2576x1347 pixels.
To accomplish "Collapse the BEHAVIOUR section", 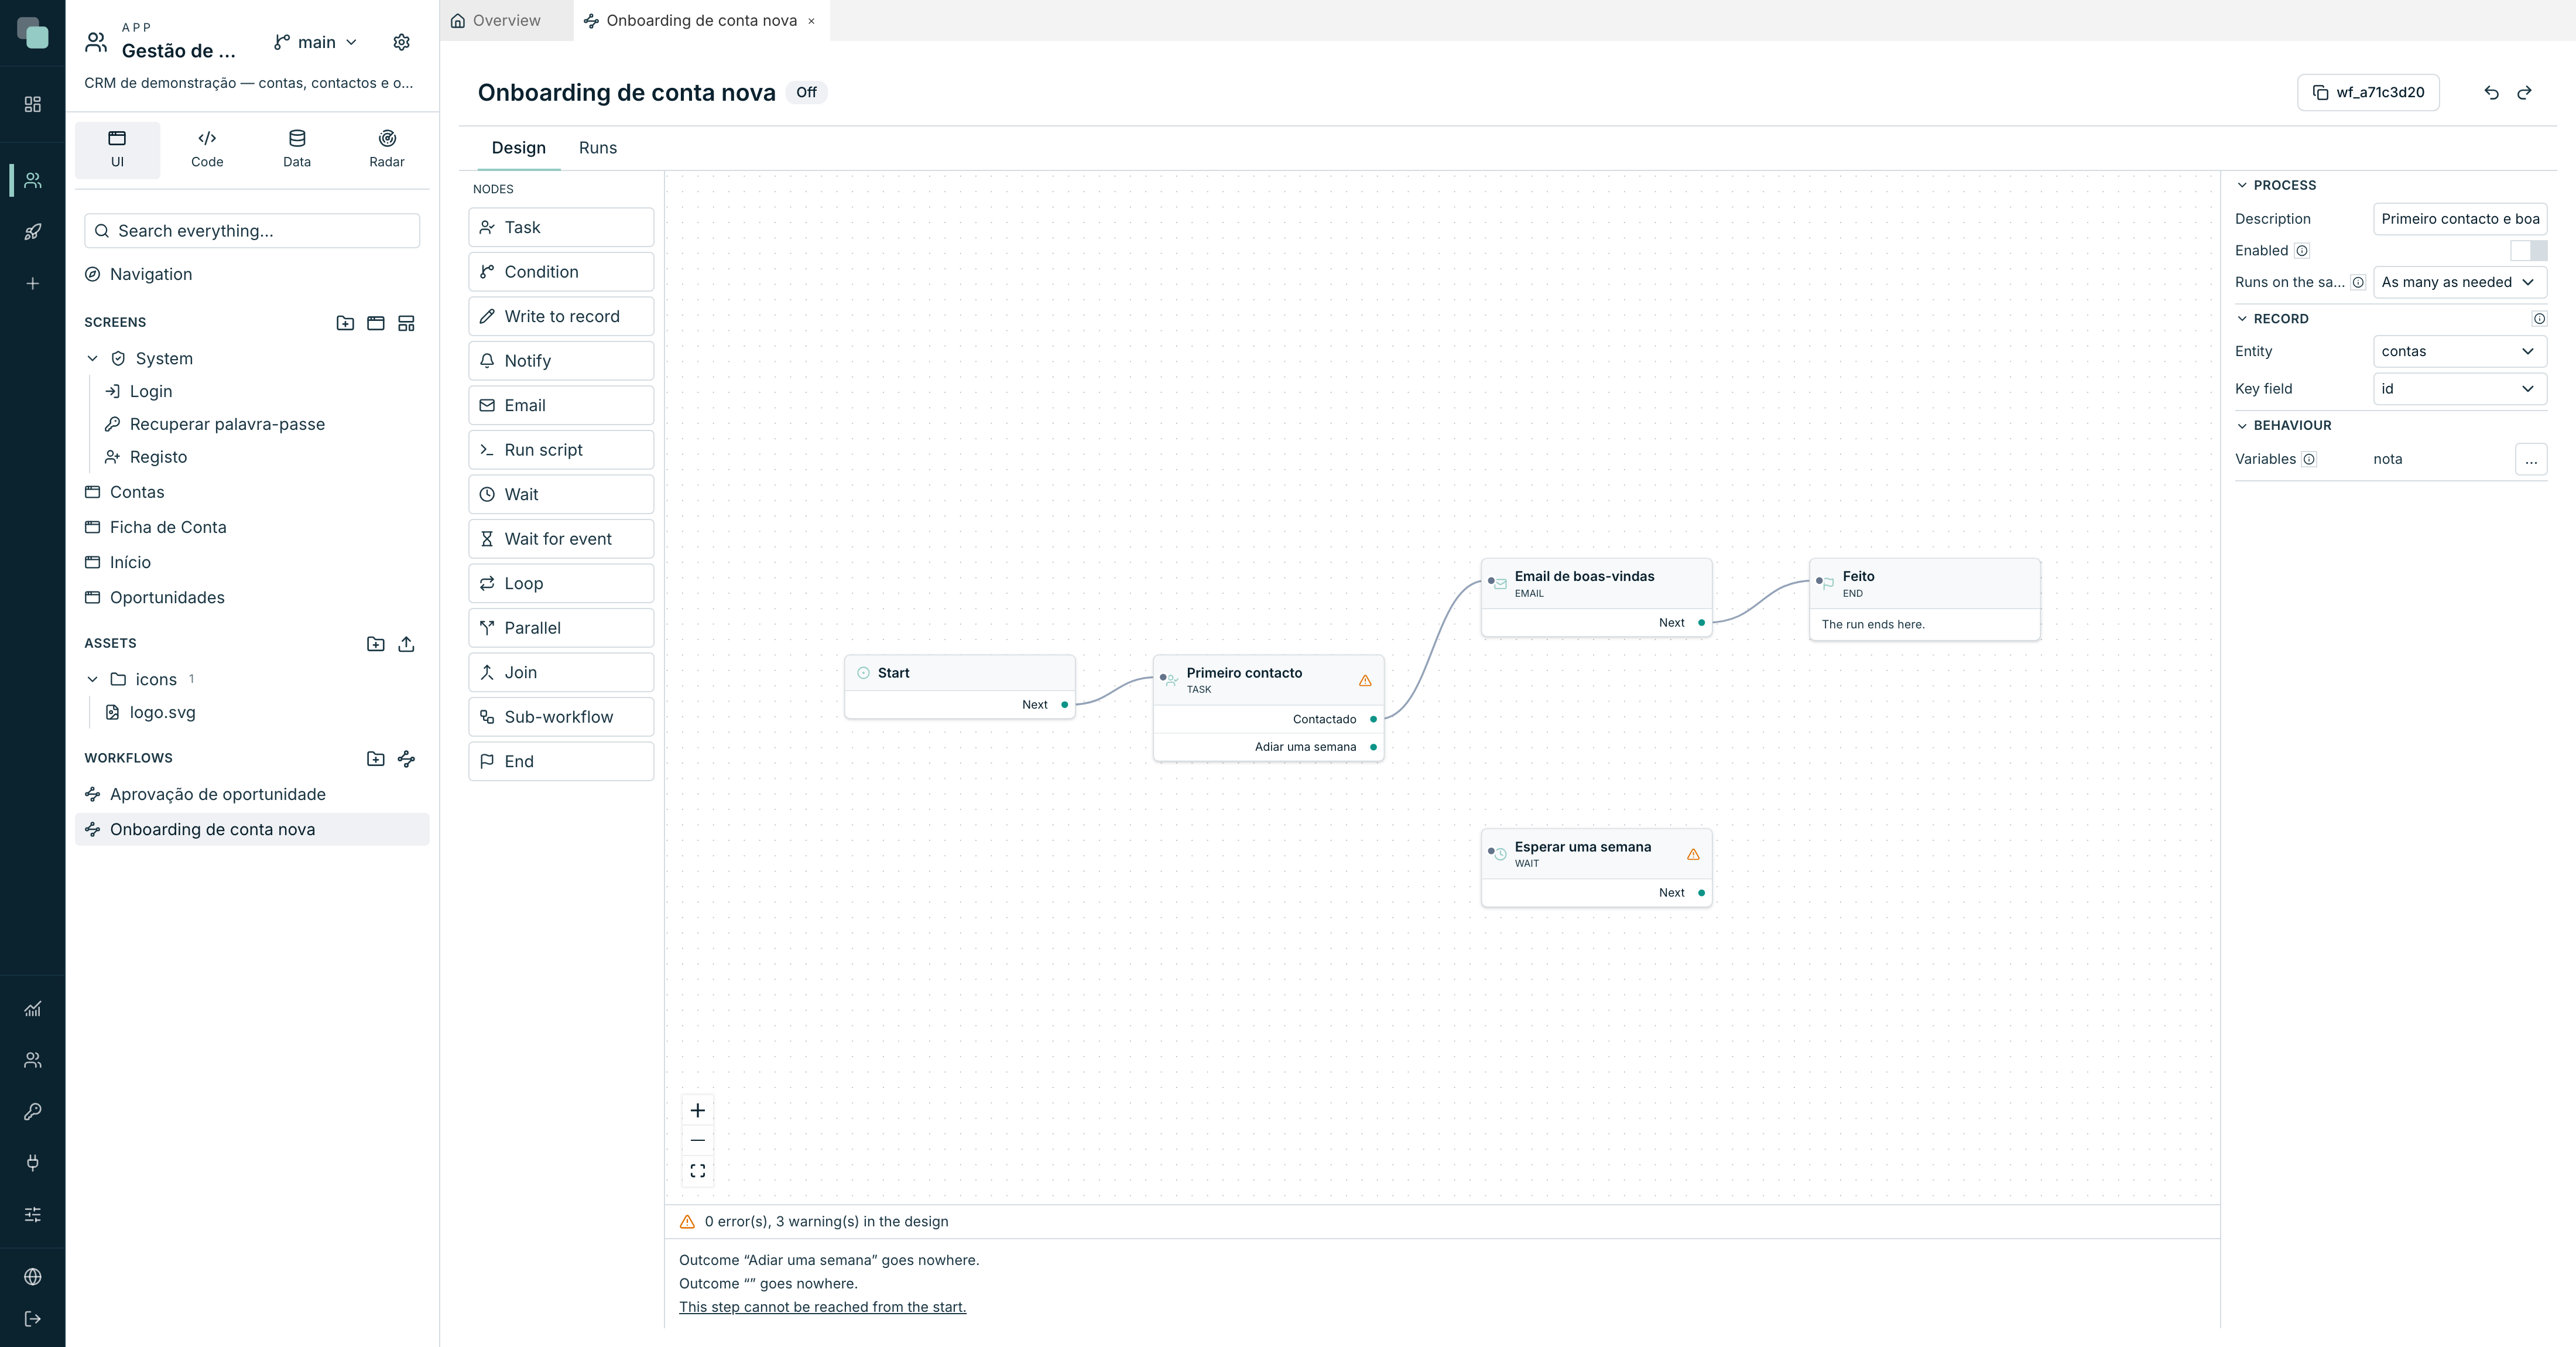I will (2242, 426).
